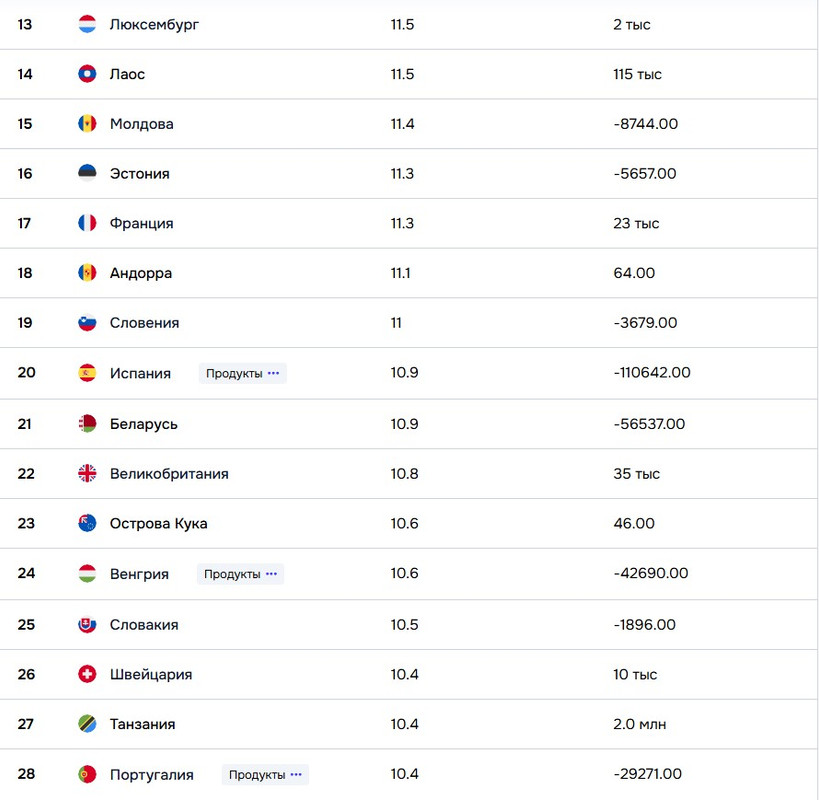819x800 pixels.
Task: Click the Slovenia flag icon
Action: coord(87,323)
